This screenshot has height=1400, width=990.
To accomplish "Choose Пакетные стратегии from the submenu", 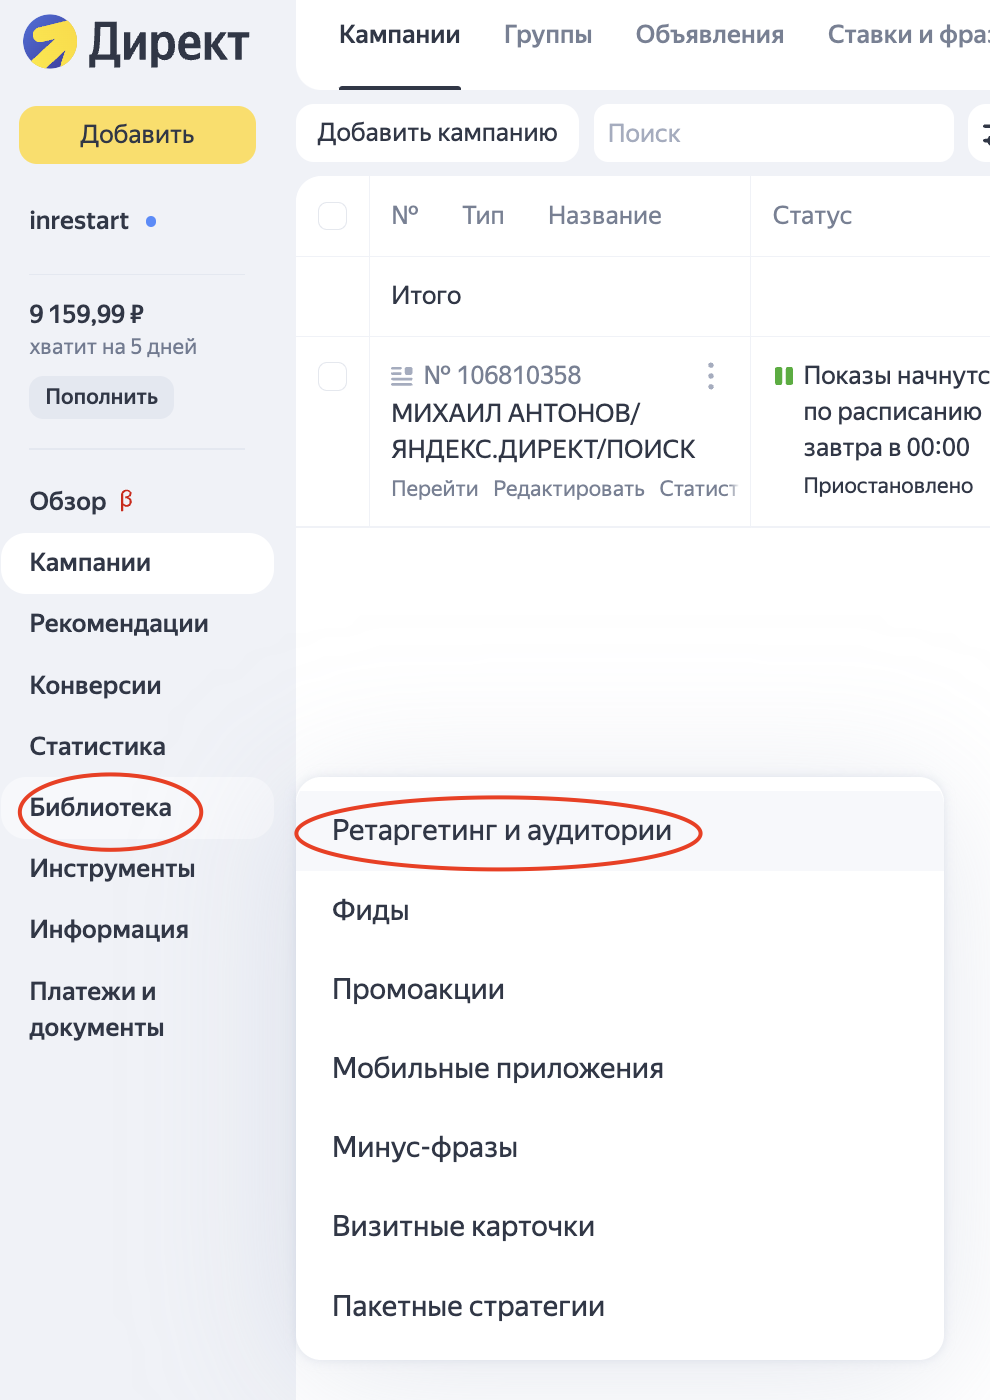I will pos(620,1306).
